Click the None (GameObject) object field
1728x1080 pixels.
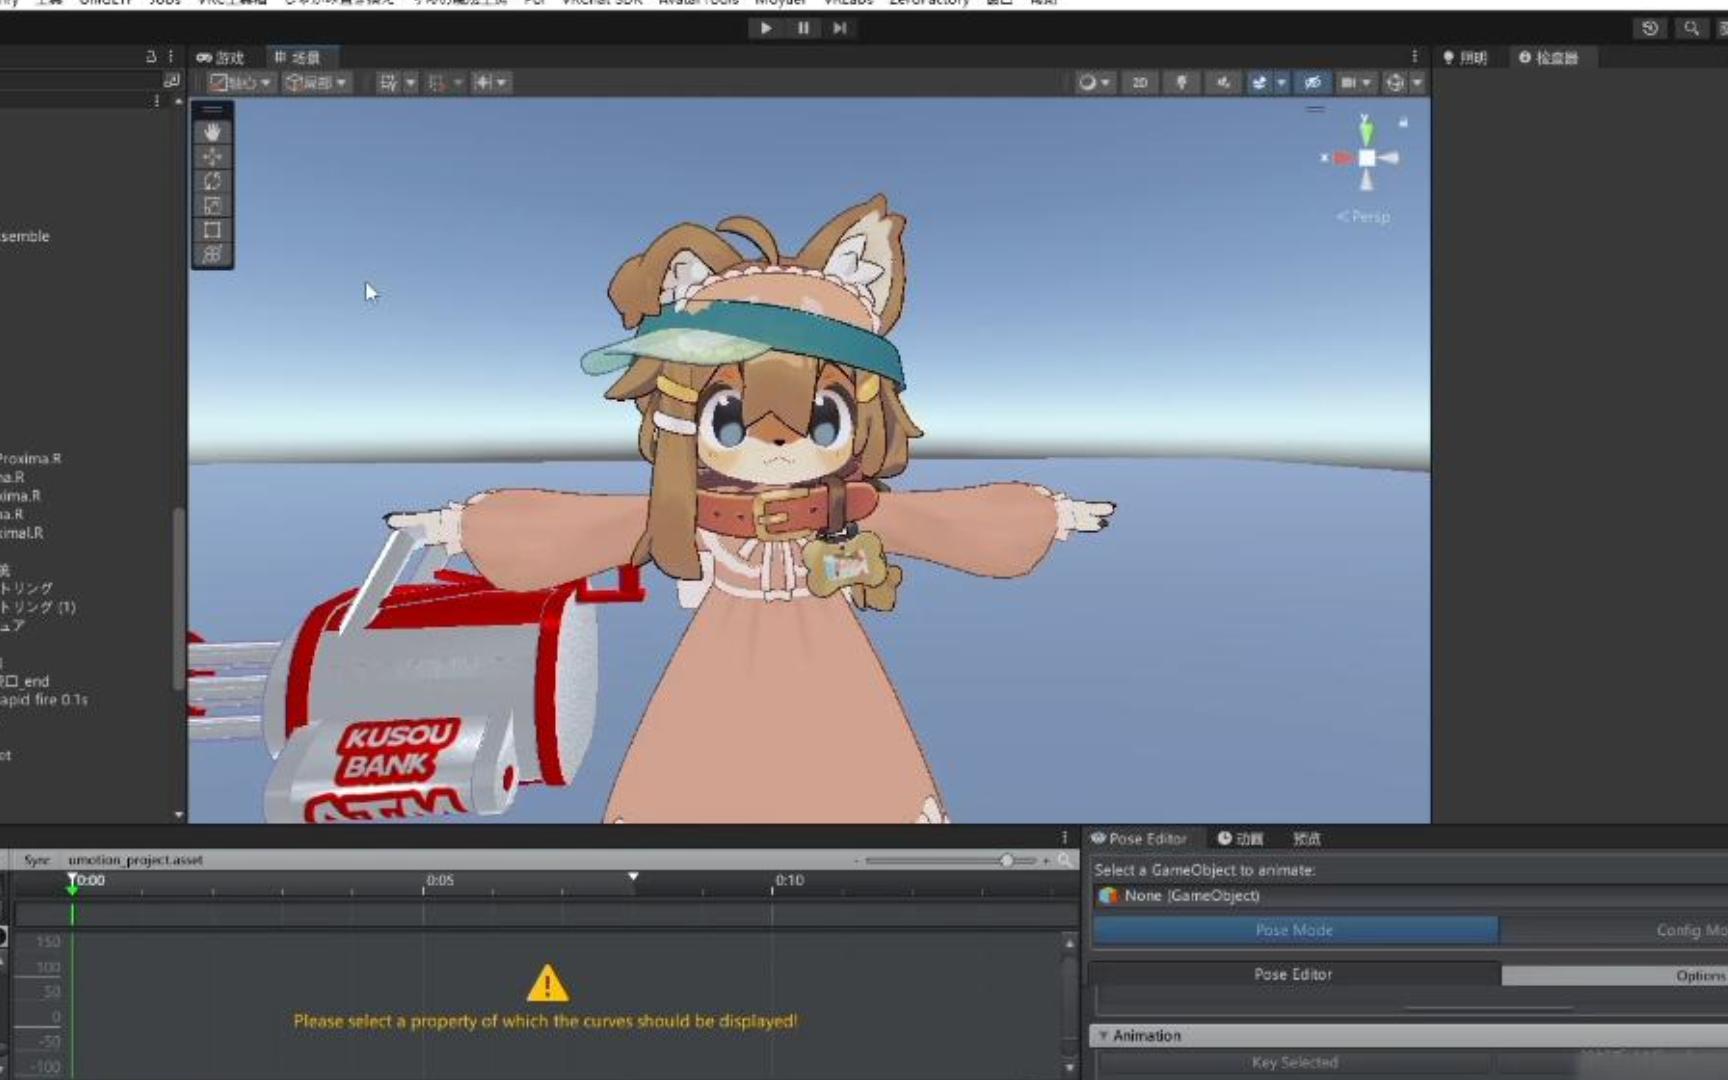click(1410, 895)
